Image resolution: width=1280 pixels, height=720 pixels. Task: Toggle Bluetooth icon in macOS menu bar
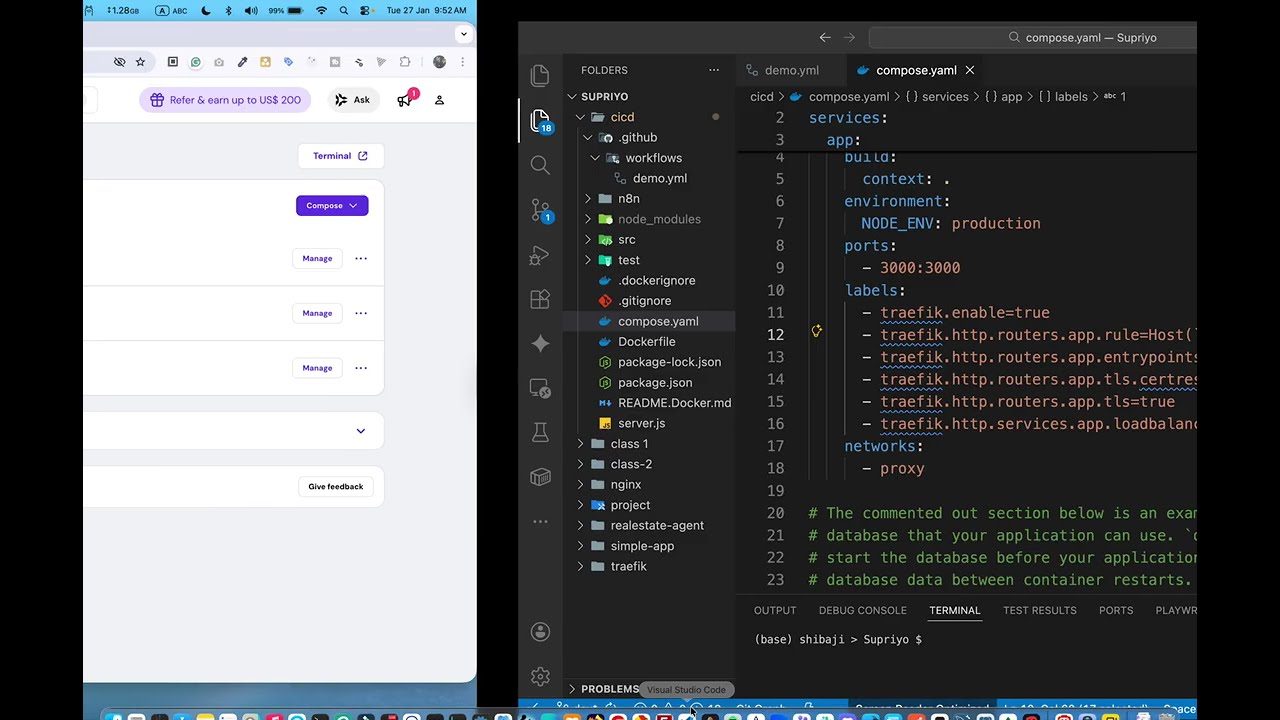[228, 10]
